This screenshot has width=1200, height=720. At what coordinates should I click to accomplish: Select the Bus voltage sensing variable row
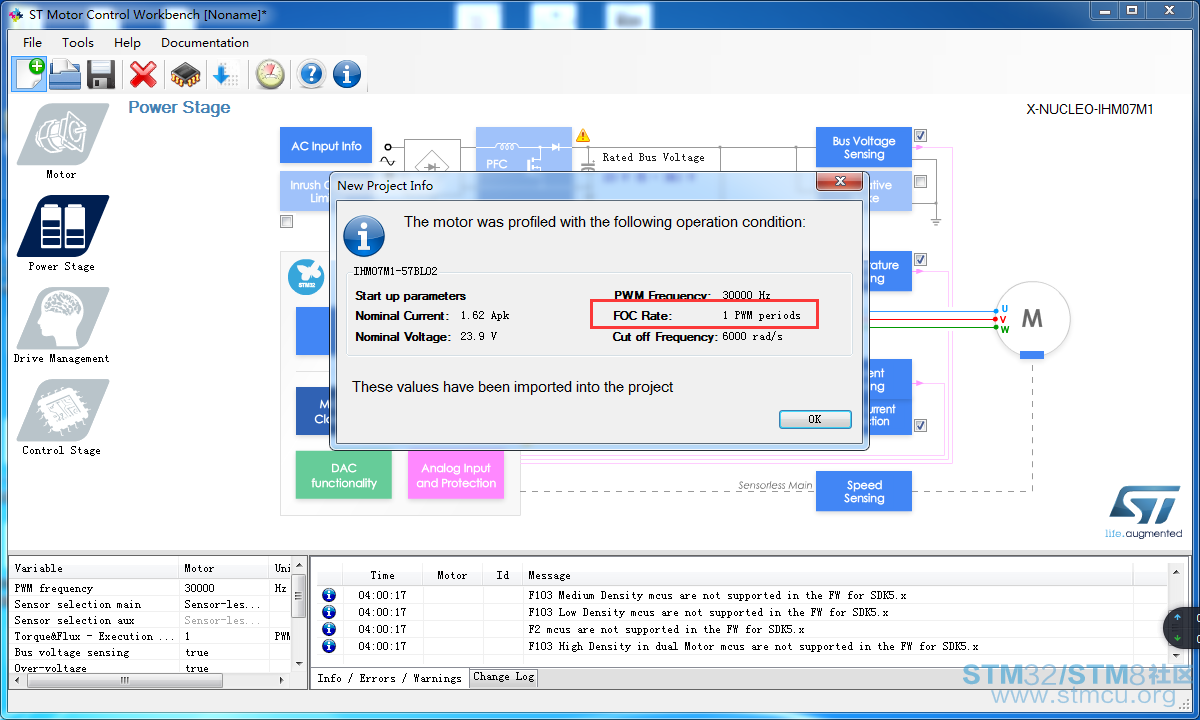point(150,652)
